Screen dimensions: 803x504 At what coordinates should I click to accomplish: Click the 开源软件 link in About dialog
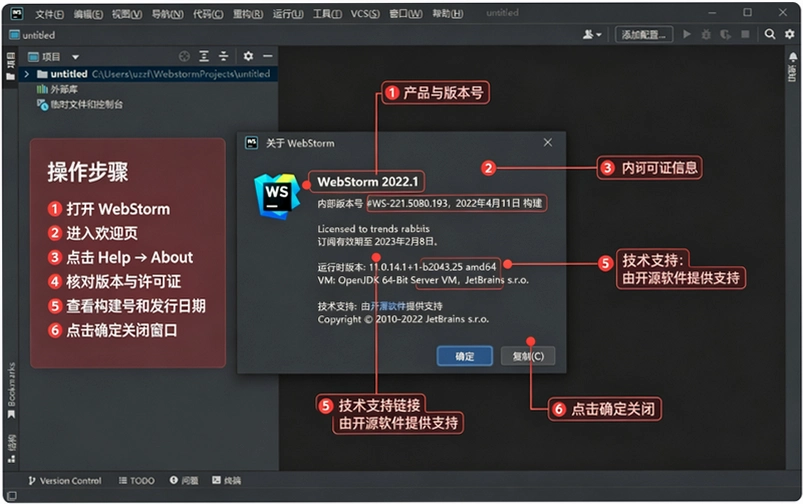pos(388,306)
